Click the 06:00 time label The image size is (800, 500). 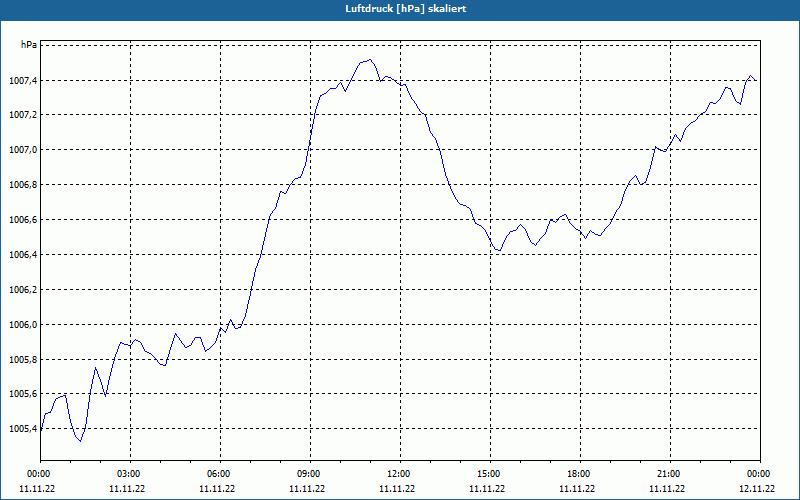218,473
